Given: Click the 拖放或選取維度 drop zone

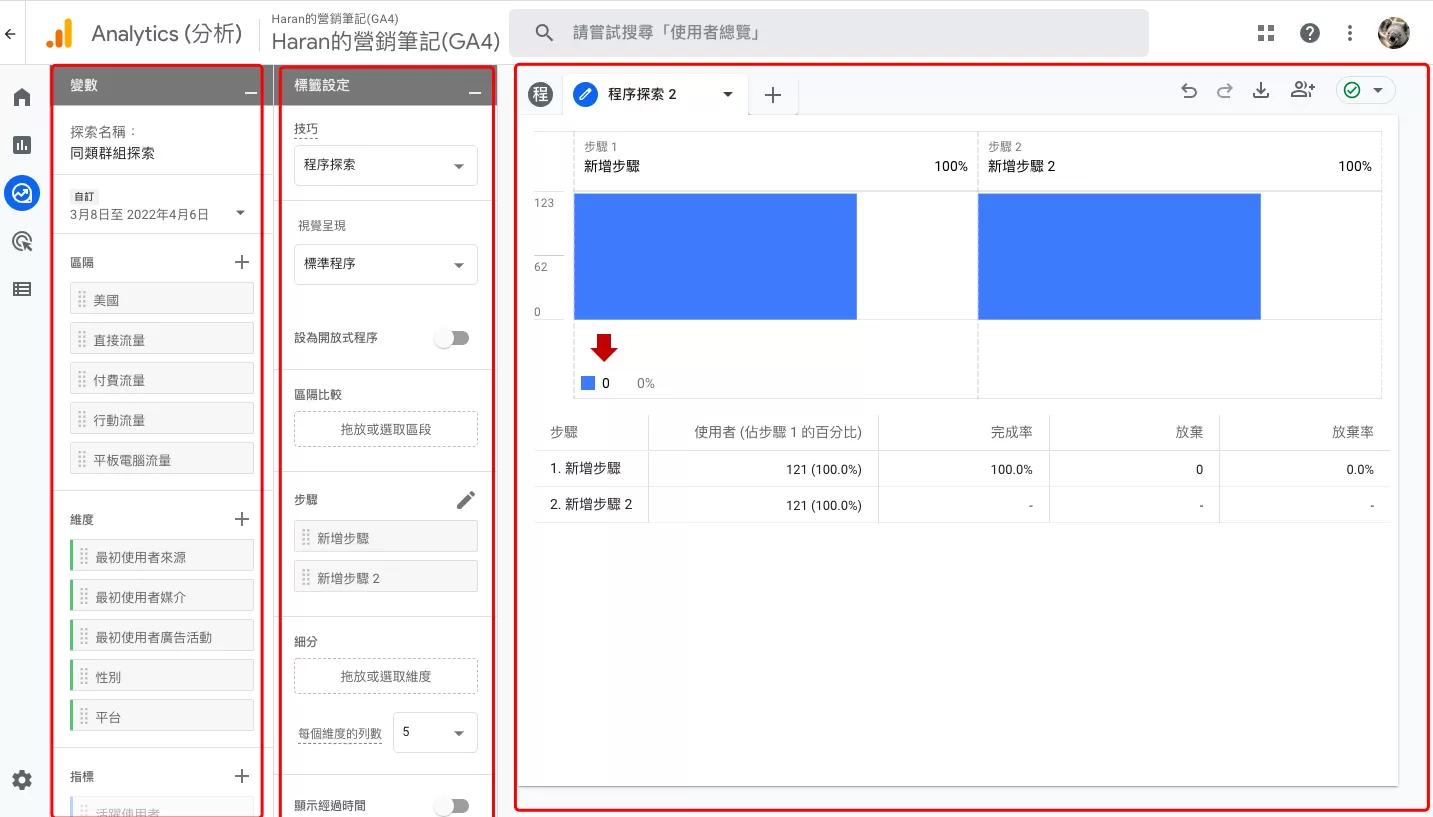Looking at the screenshot, I should point(386,676).
